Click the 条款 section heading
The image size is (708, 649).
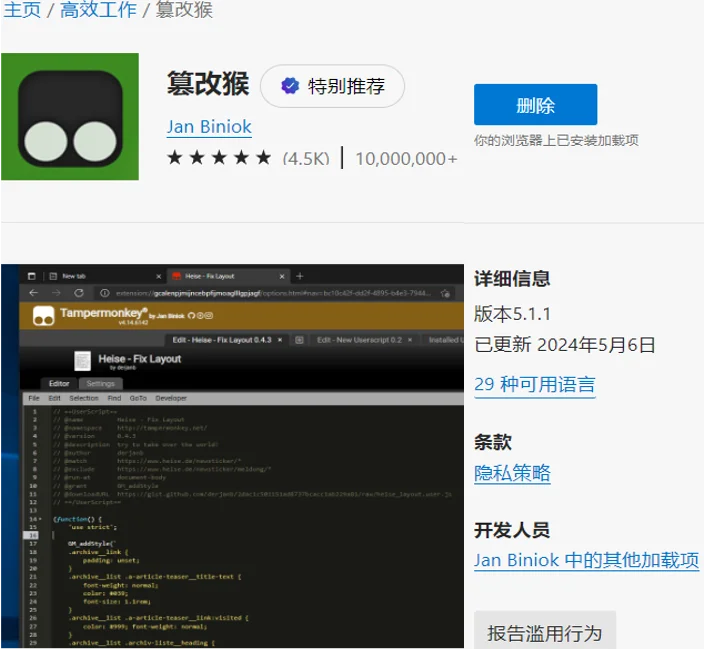point(493,442)
